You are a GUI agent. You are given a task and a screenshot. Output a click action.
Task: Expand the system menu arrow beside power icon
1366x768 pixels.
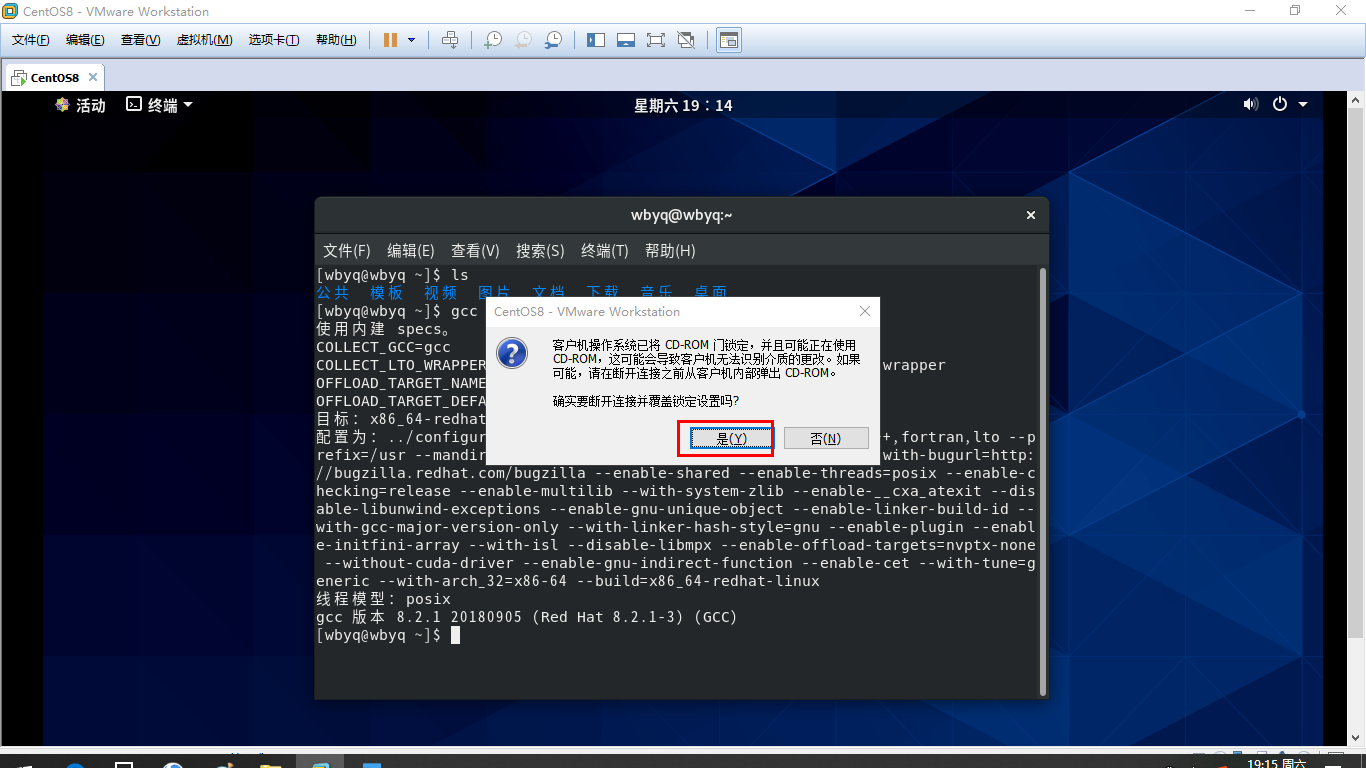tap(1303, 105)
